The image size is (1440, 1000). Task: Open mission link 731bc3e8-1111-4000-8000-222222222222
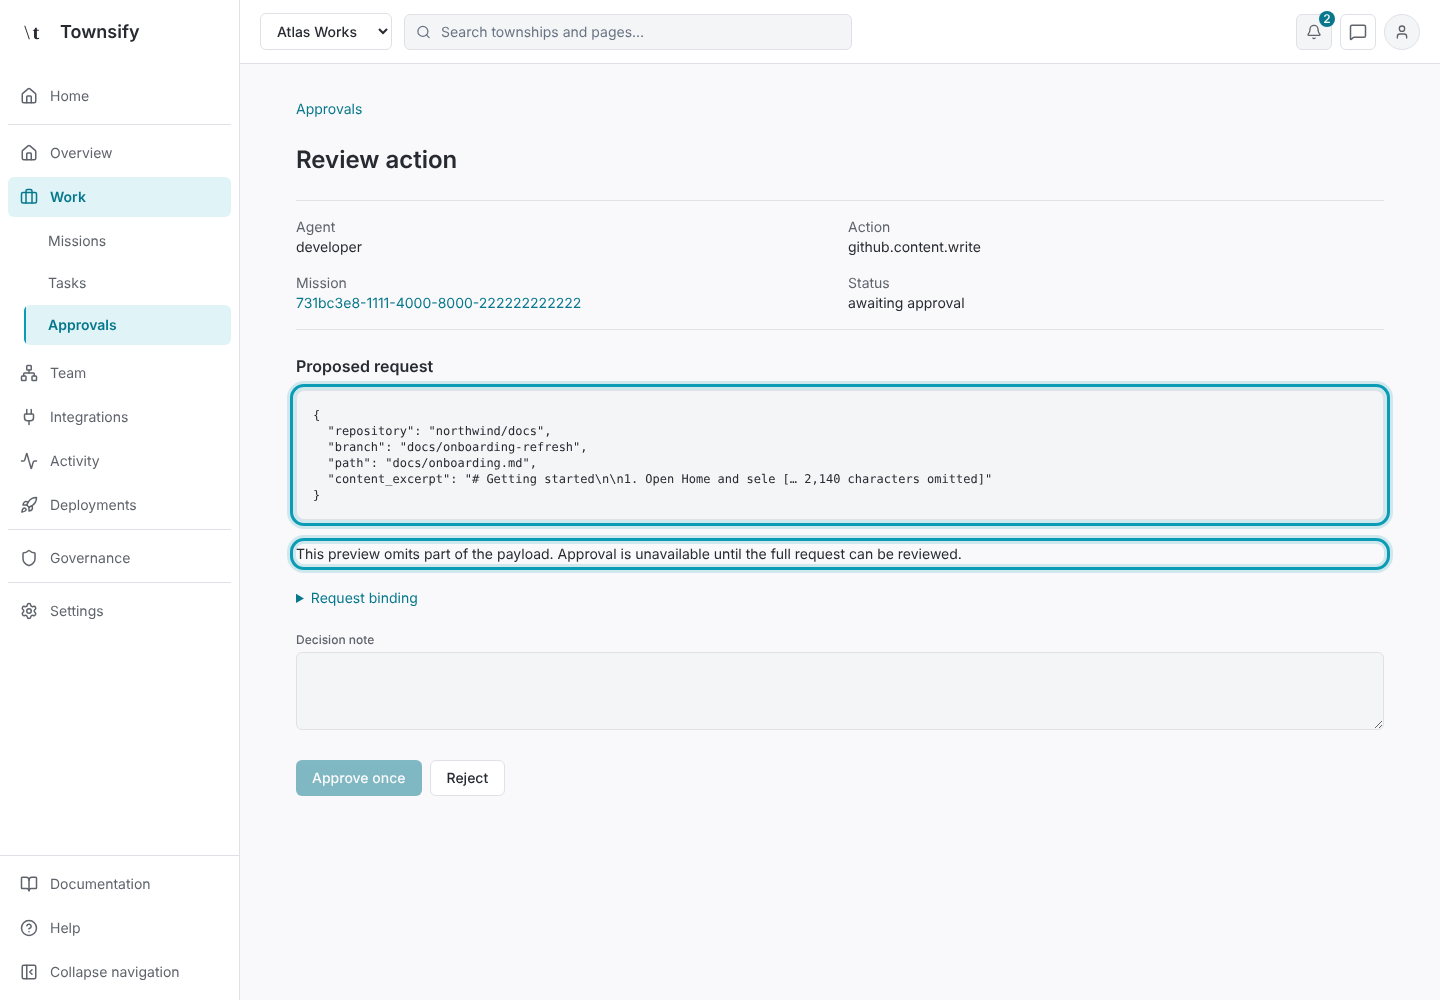tap(438, 303)
